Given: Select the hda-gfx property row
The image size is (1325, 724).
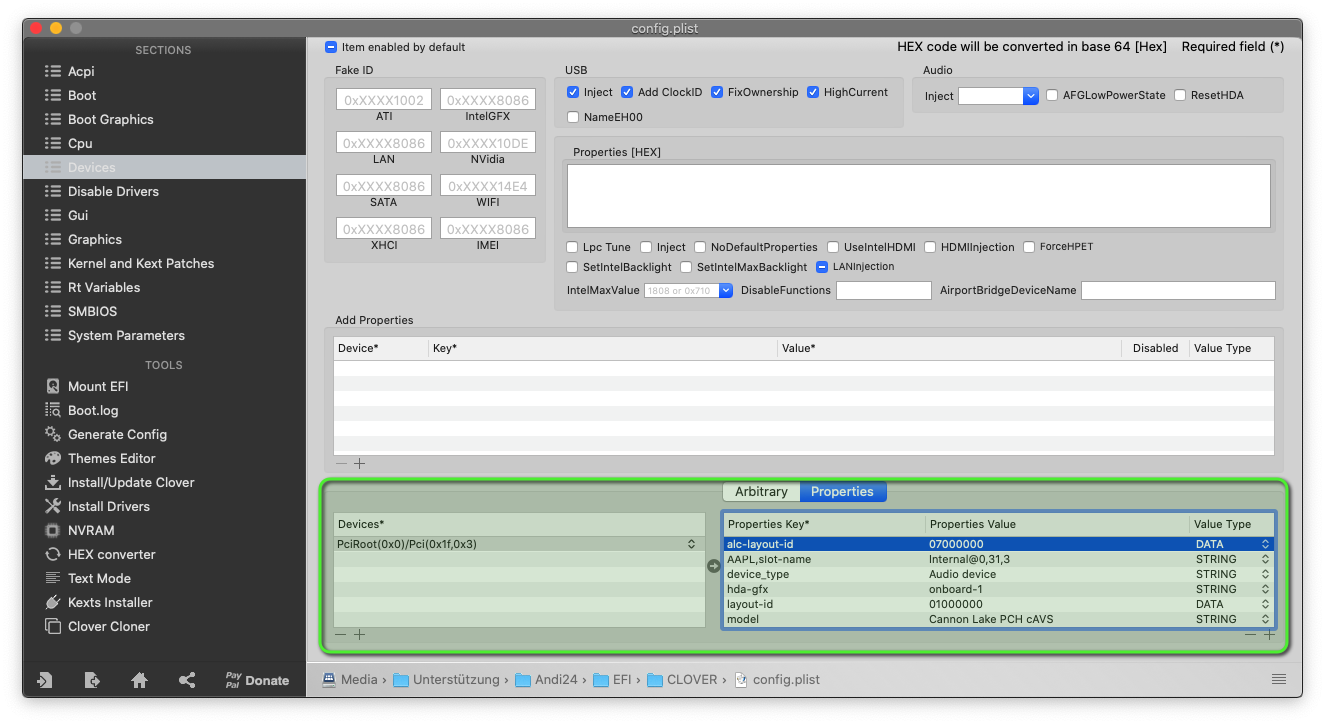Looking at the screenshot, I should pyautogui.click(x=825, y=589).
